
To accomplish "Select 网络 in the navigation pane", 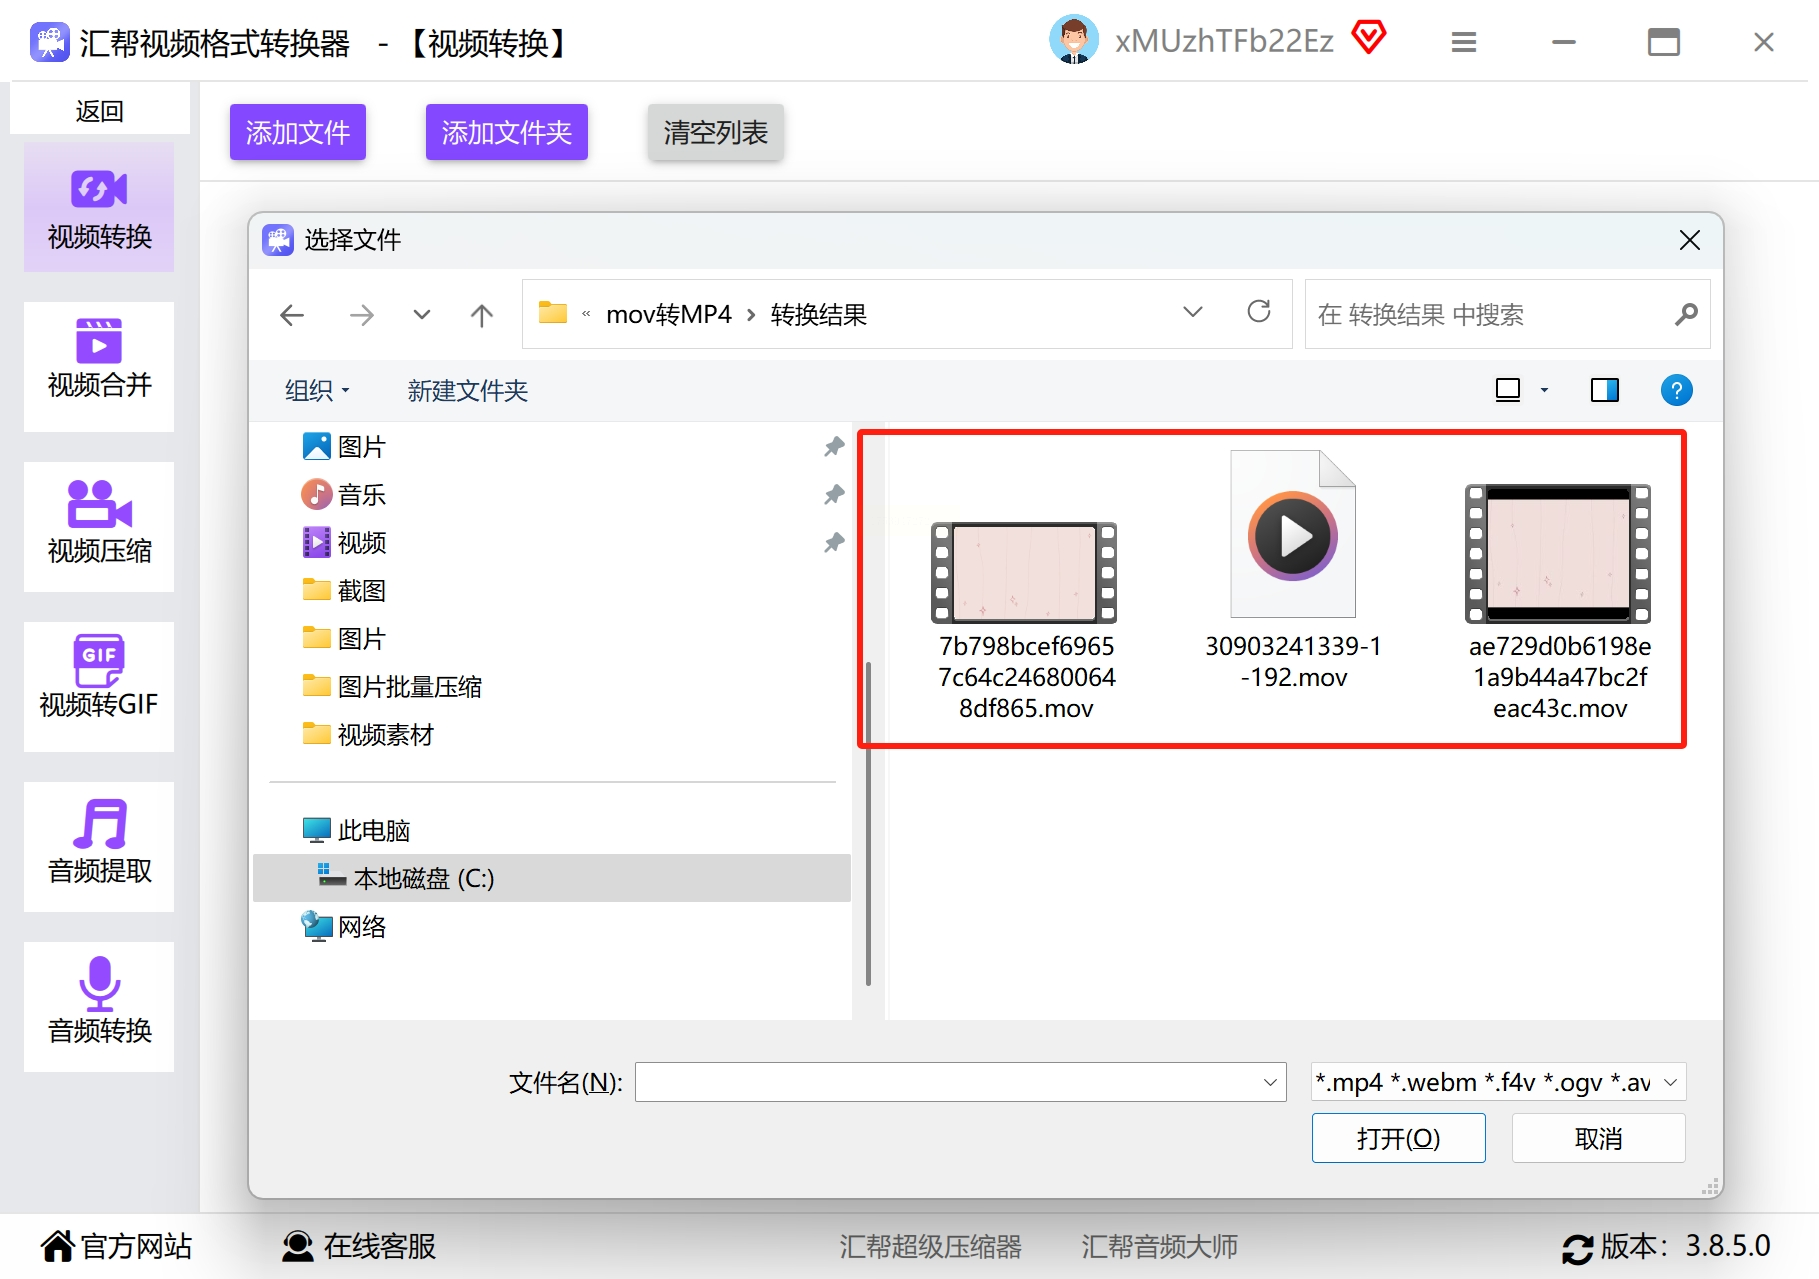I will pyautogui.click(x=344, y=927).
